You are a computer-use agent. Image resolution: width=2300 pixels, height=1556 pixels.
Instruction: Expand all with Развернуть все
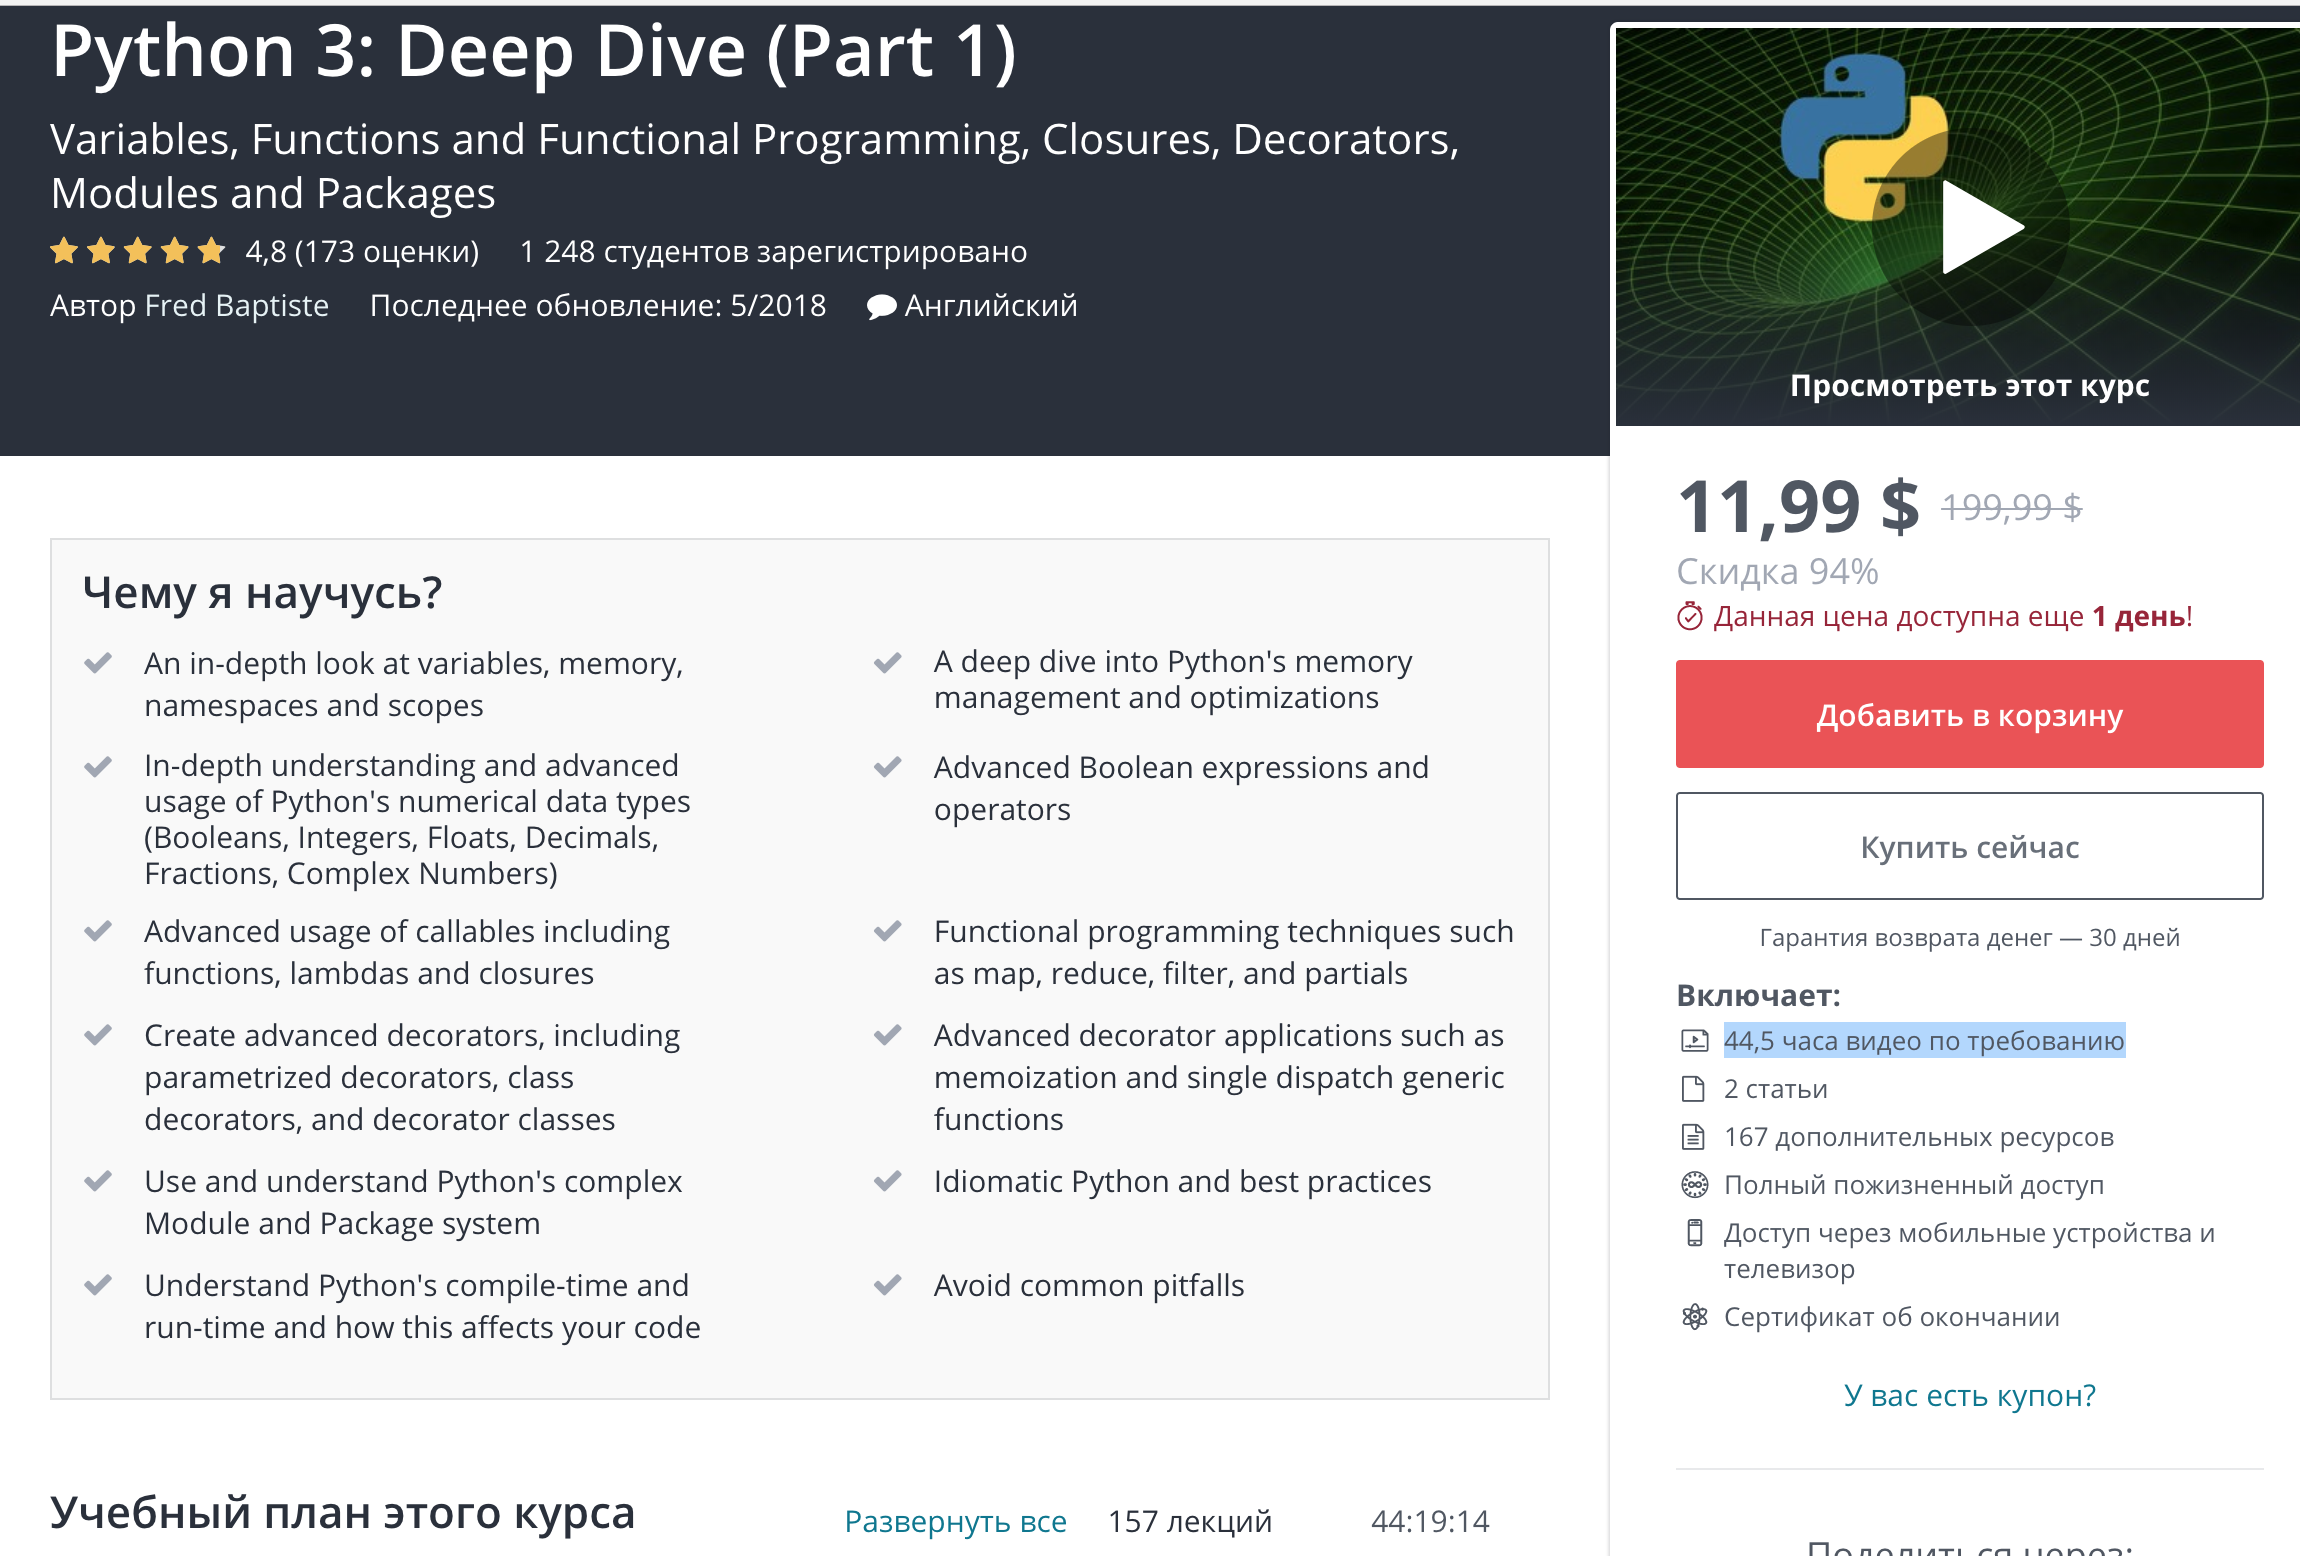tap(955, 1521)
